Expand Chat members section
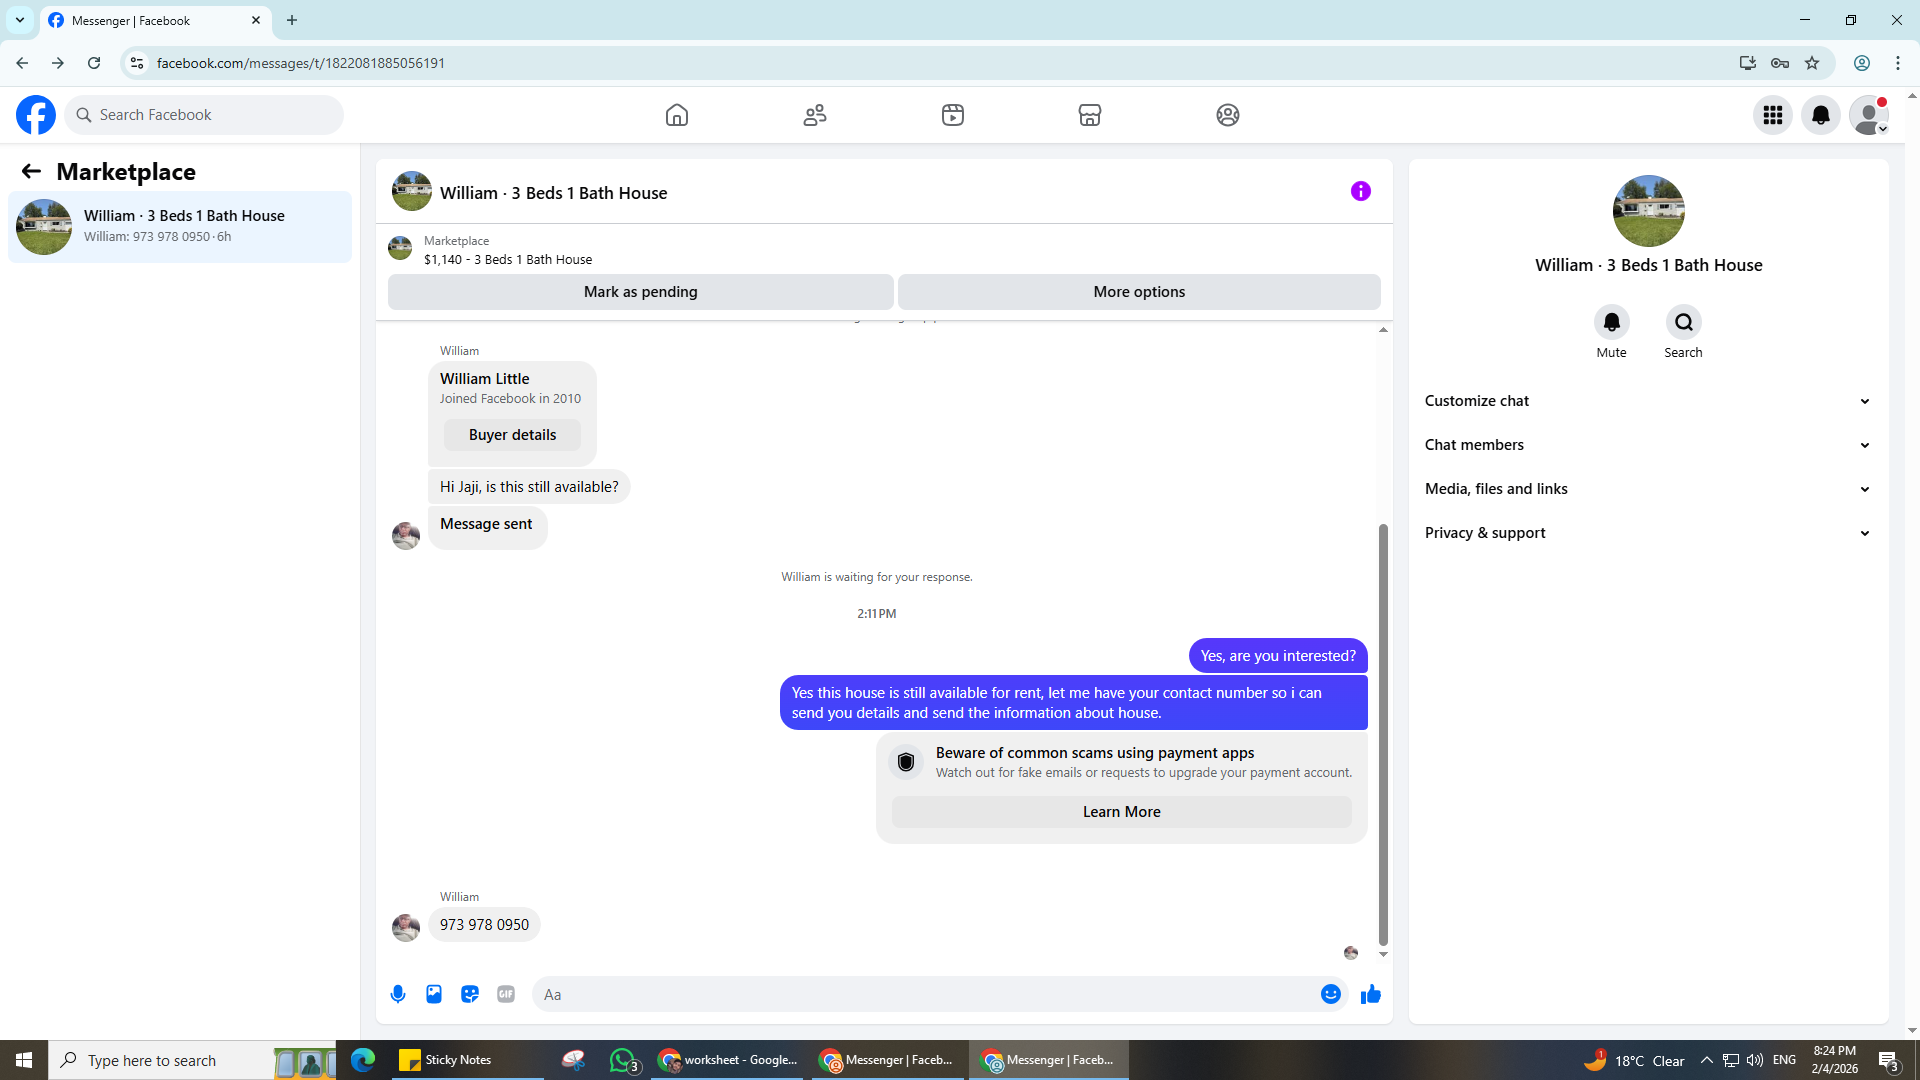1920x1080 pixels. [1647, 445]
